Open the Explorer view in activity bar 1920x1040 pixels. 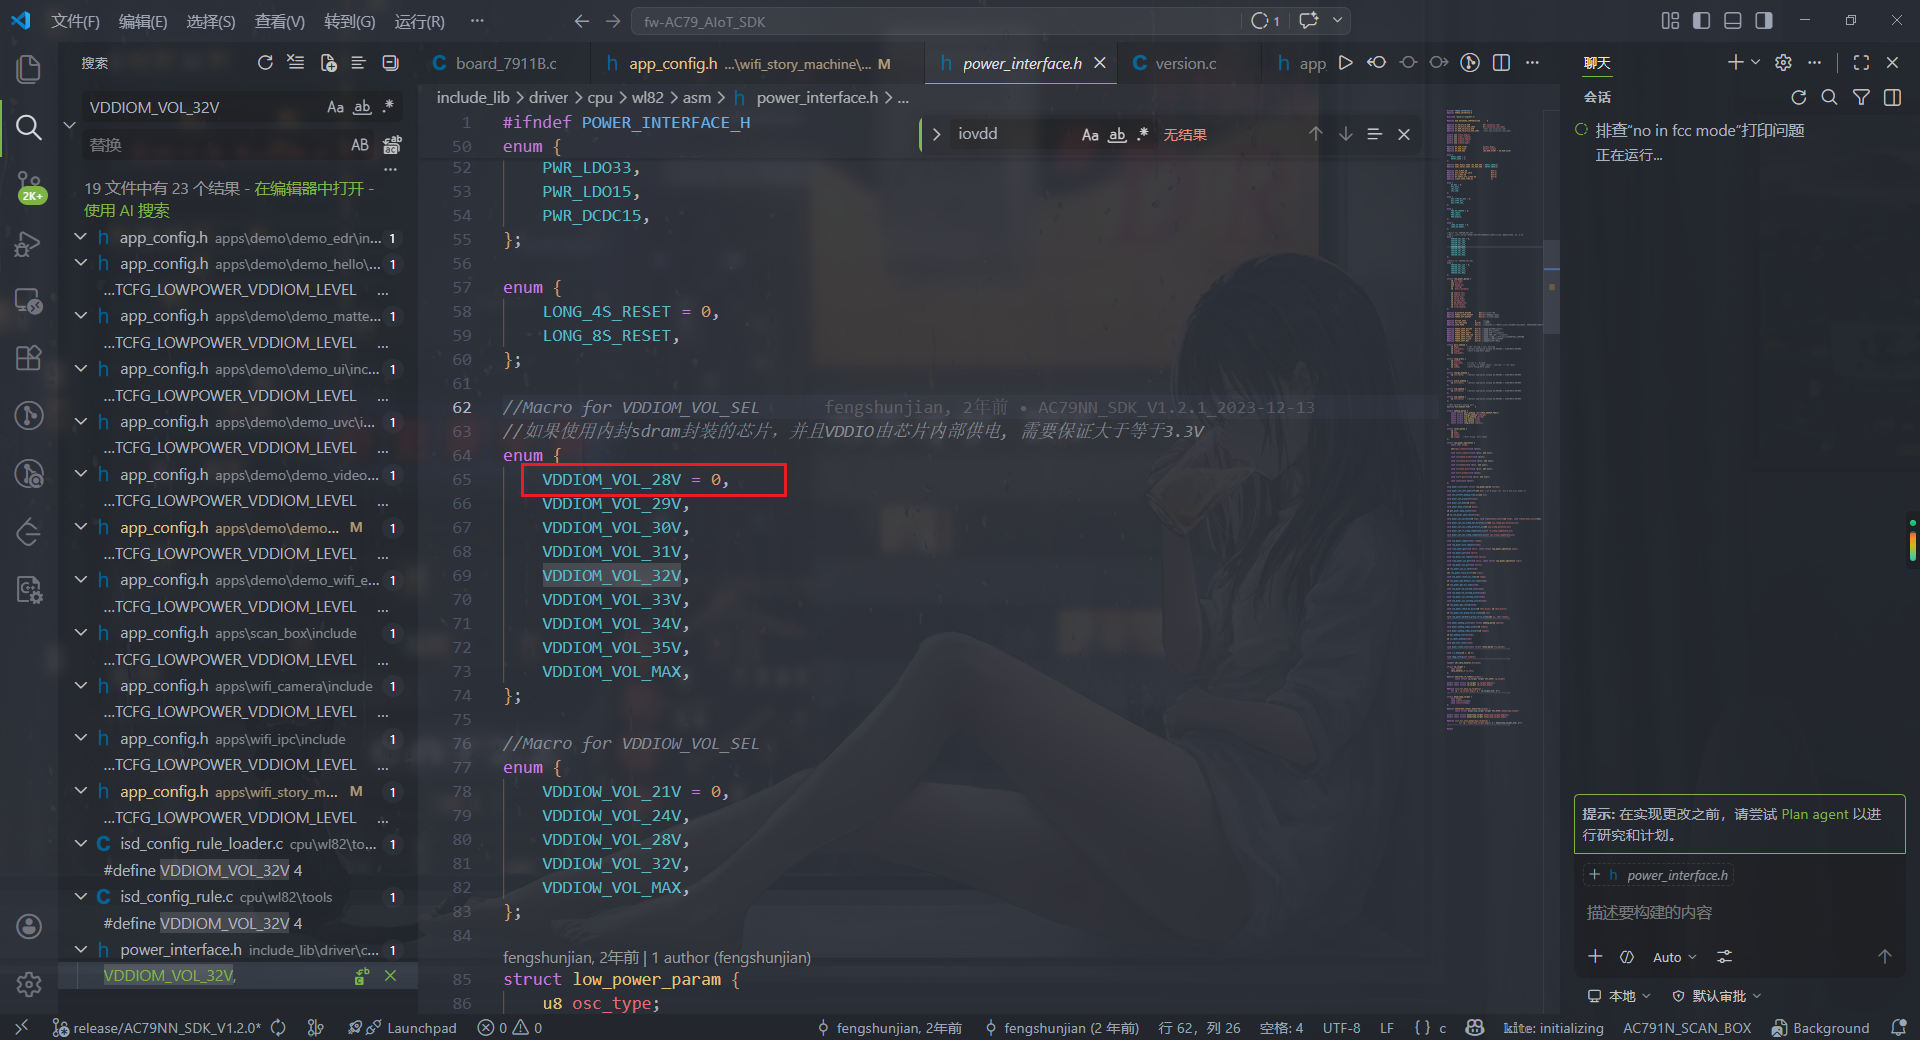[29, 69]
